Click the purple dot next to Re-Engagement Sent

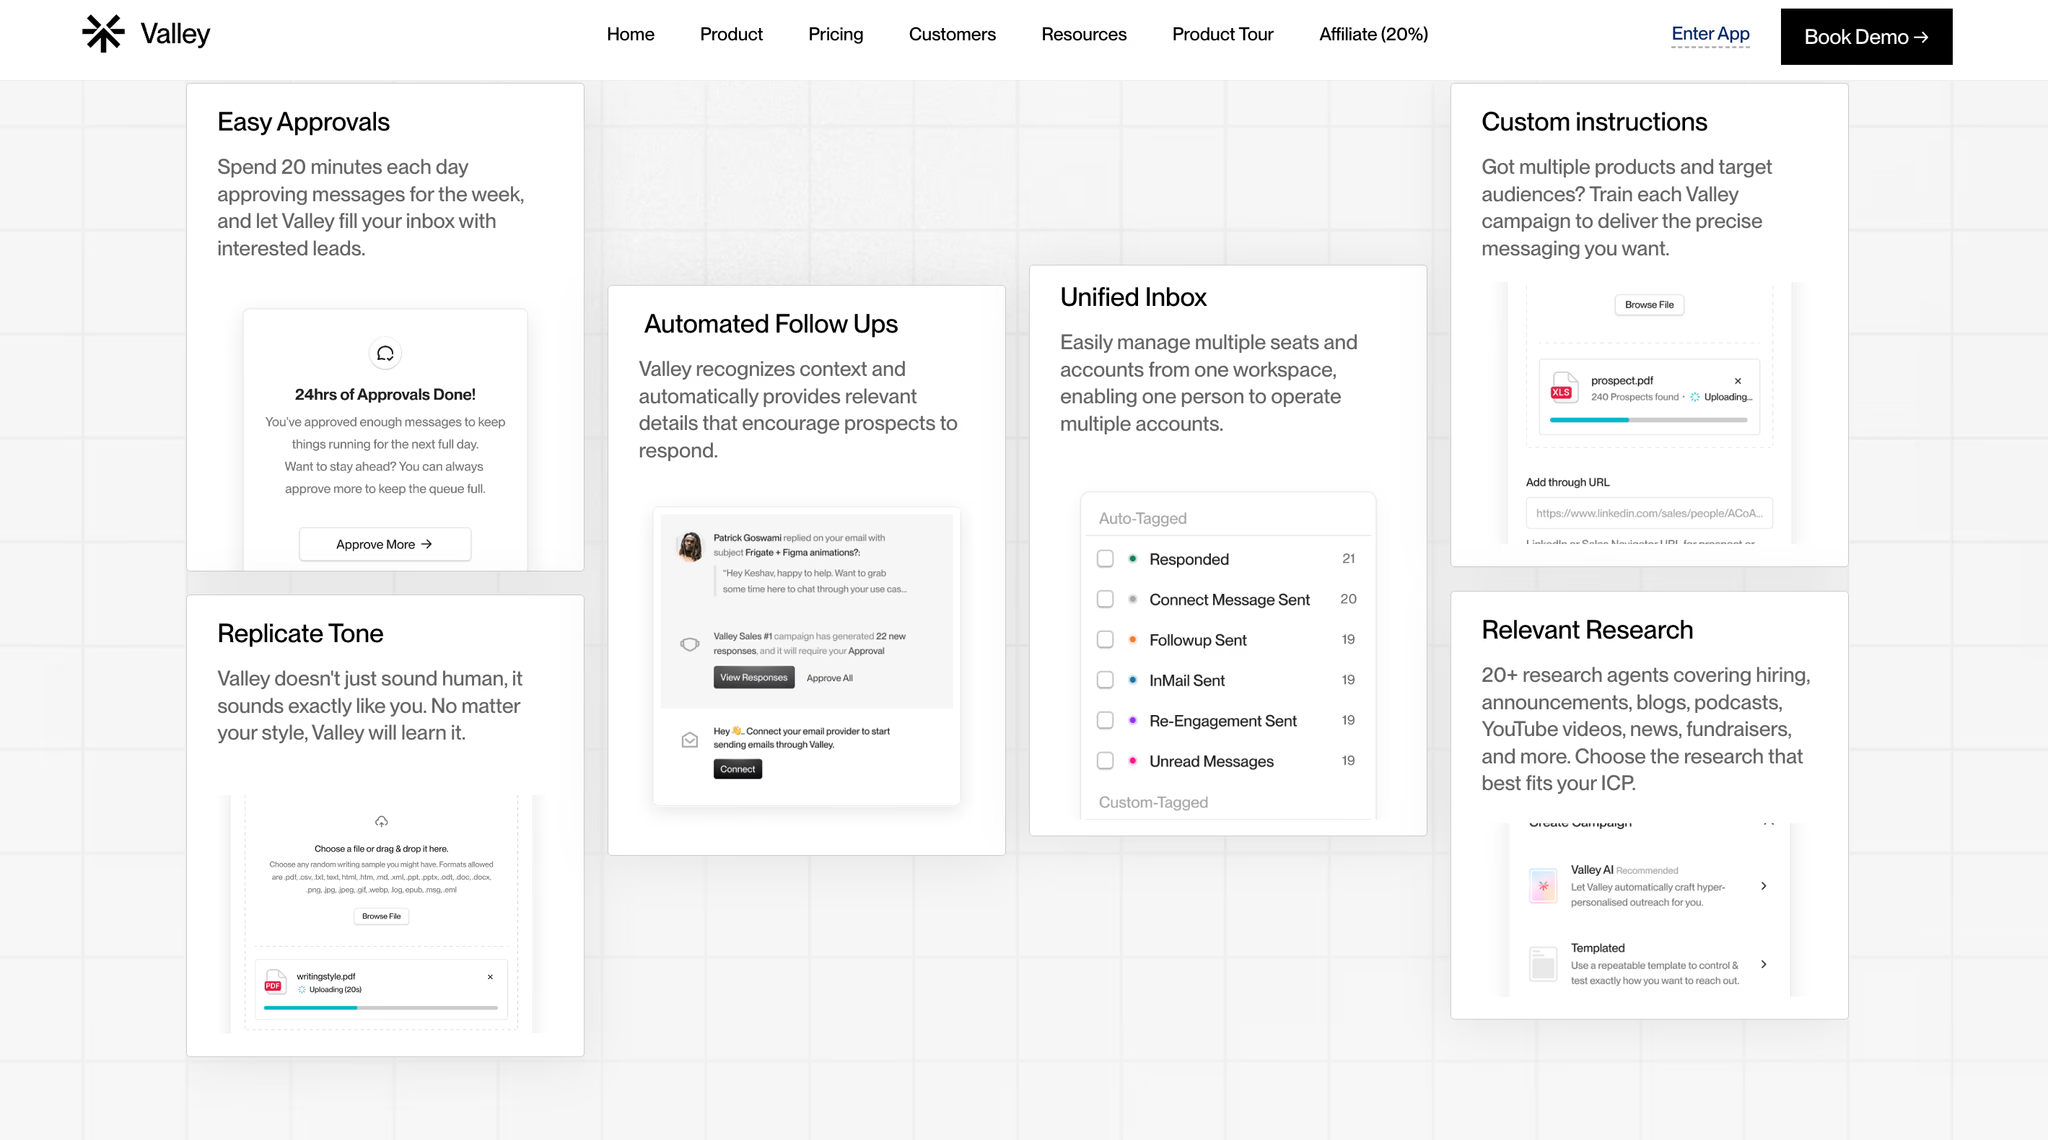click(x=1132, y=721)
